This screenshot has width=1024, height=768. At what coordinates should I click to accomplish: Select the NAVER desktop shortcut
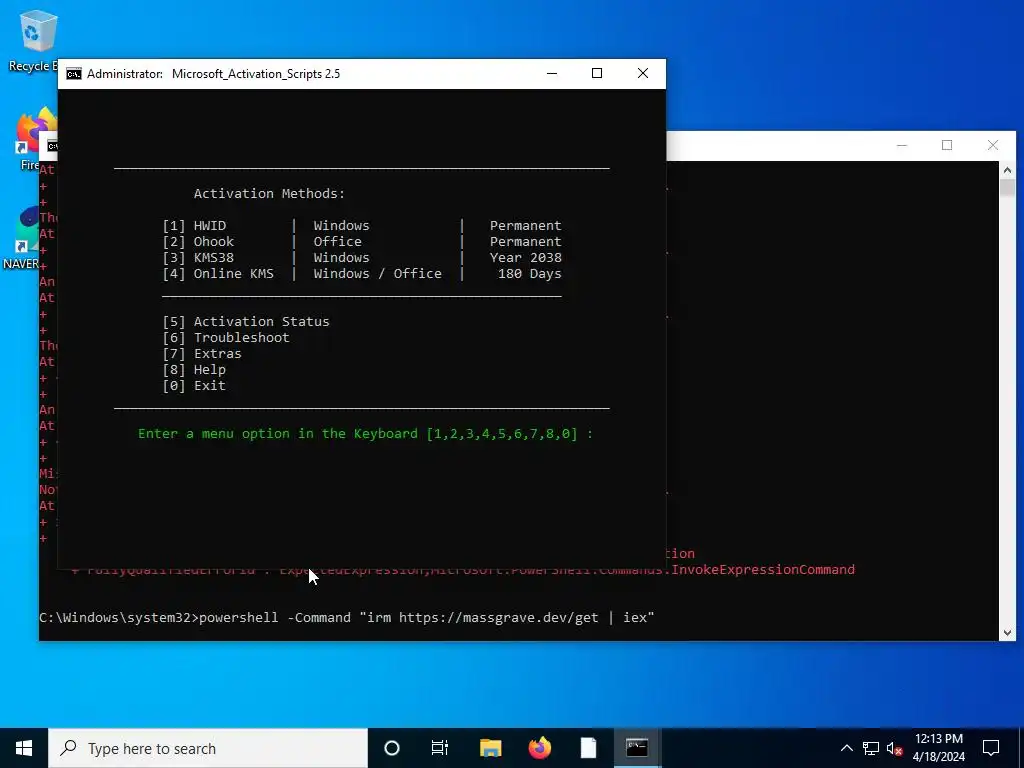pos(21,238)
